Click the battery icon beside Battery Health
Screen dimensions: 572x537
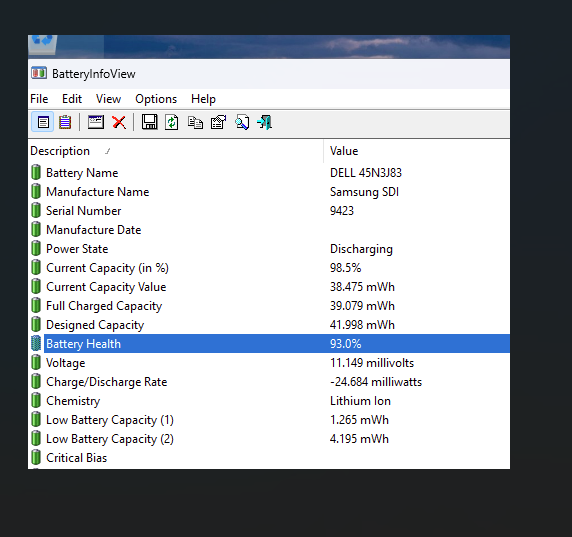pyautogui.click(x=36, y=343)
